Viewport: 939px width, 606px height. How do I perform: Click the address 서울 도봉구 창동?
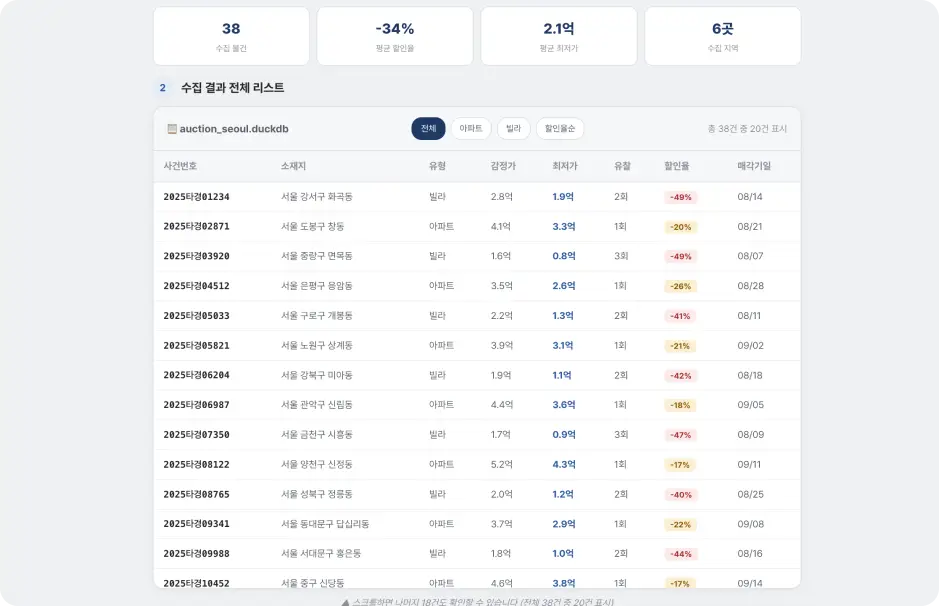point(313,226)
